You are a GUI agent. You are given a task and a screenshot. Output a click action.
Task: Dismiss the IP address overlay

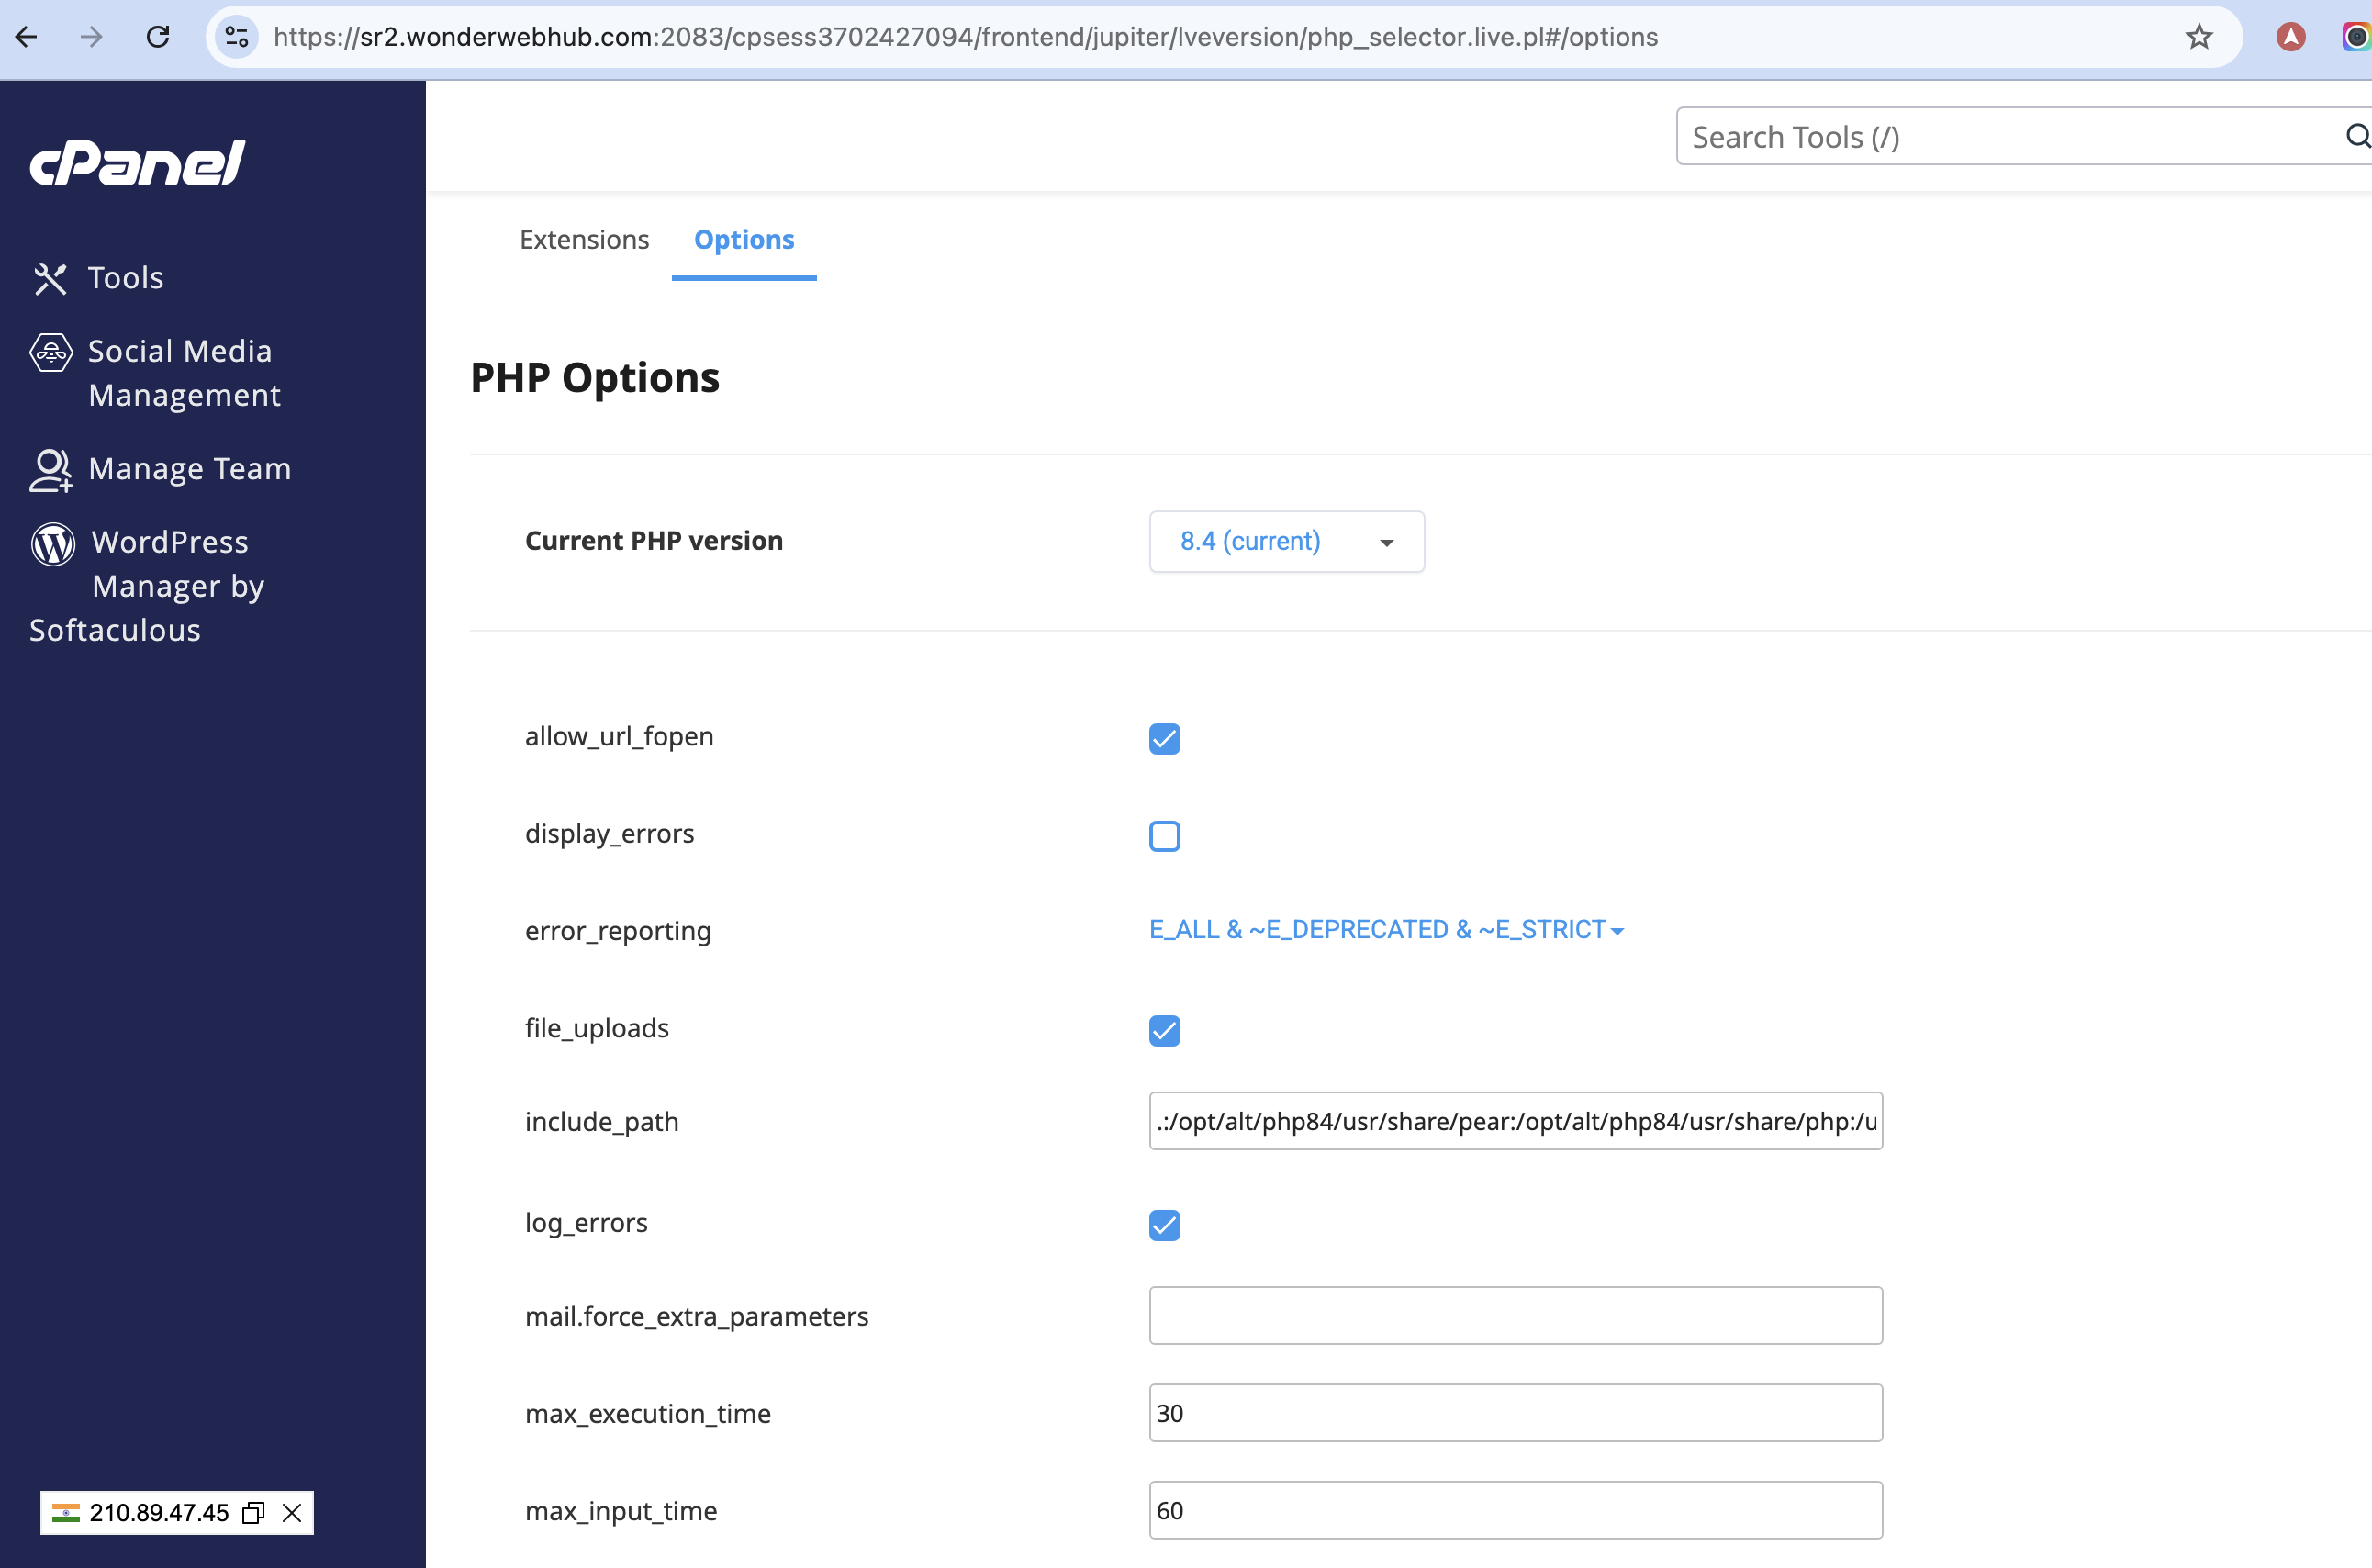coord(292,1512)
